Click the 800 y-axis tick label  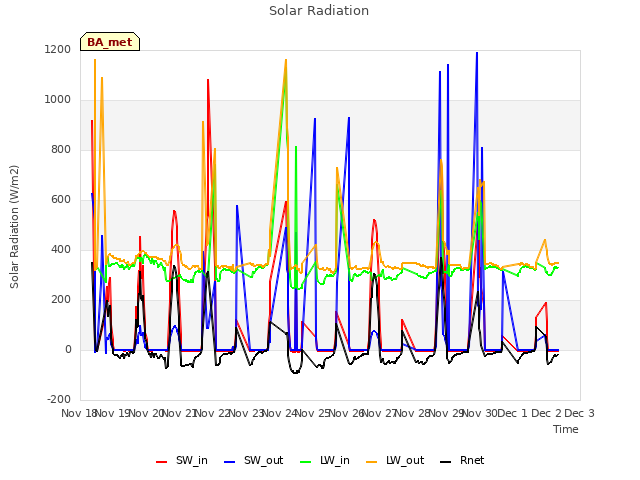[x=61, y=150]
